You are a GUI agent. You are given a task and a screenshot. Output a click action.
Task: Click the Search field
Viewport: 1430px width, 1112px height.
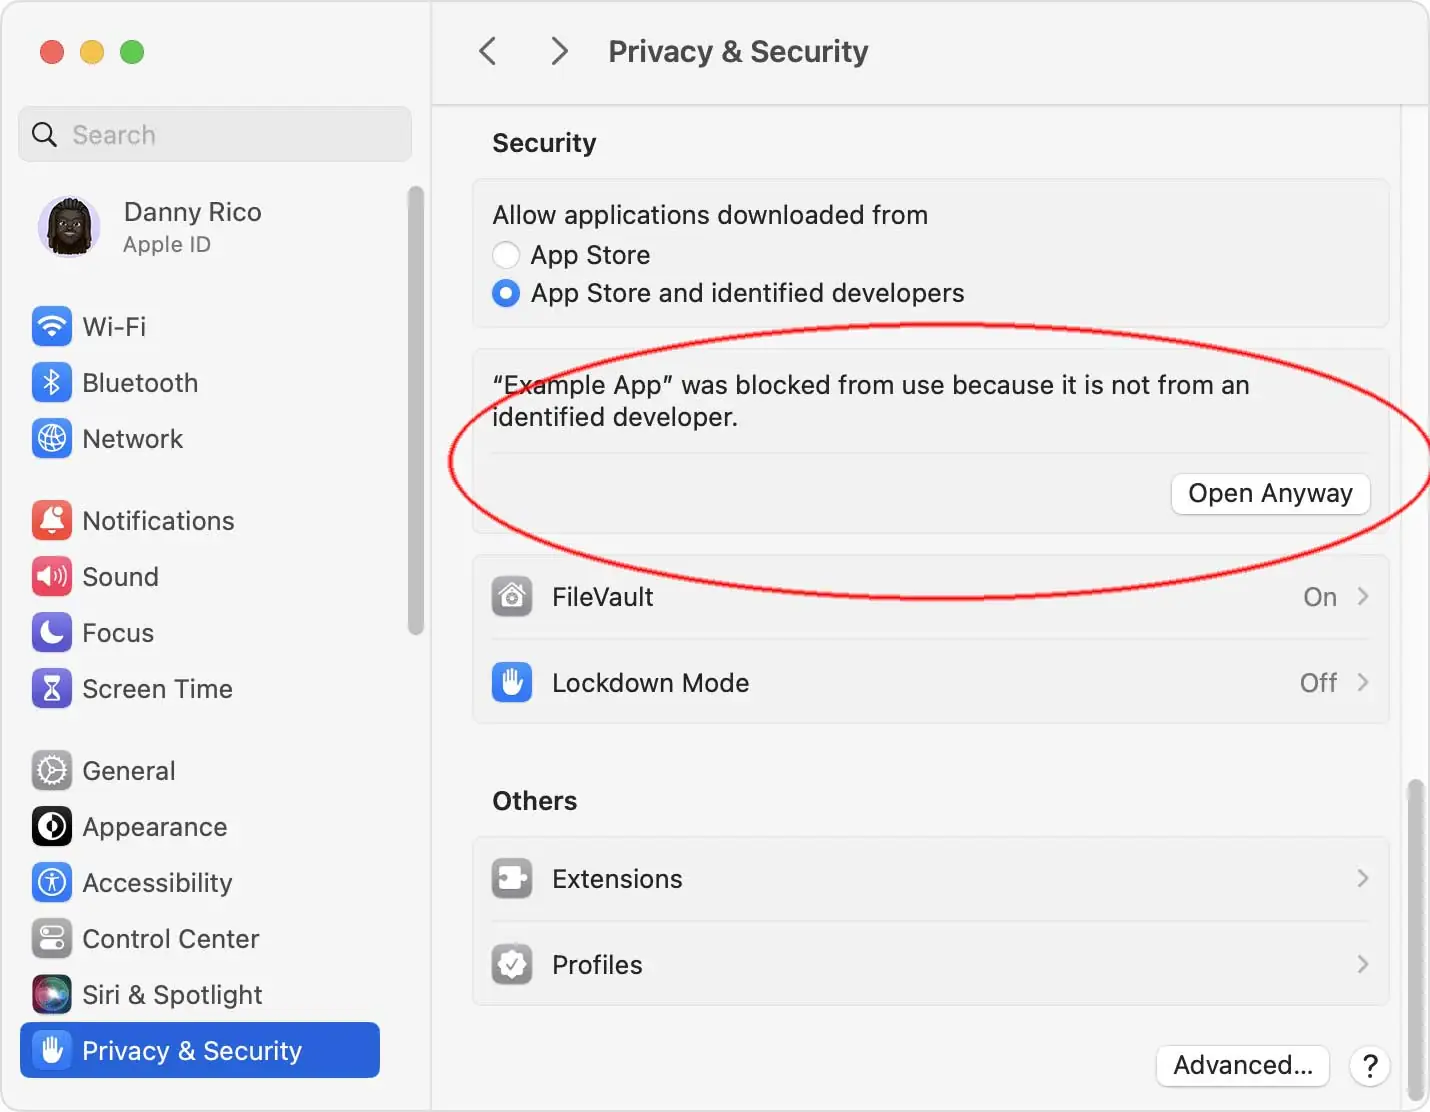pos(214,134)
